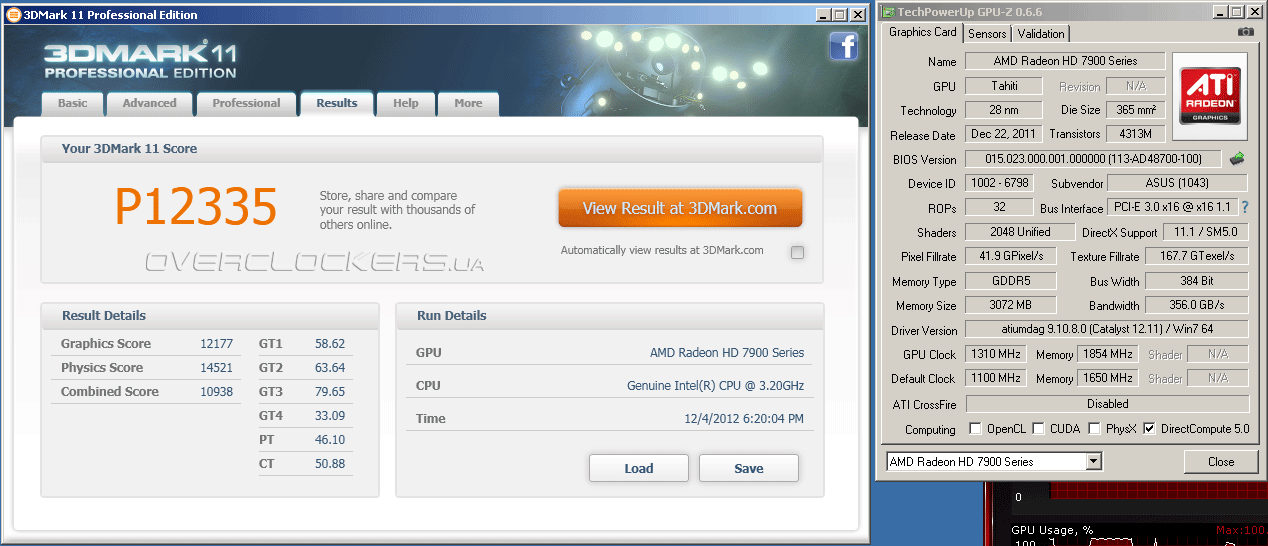Click the PT value 46.10
This screenshot has height=546, width=1268.
click(330, 439)
